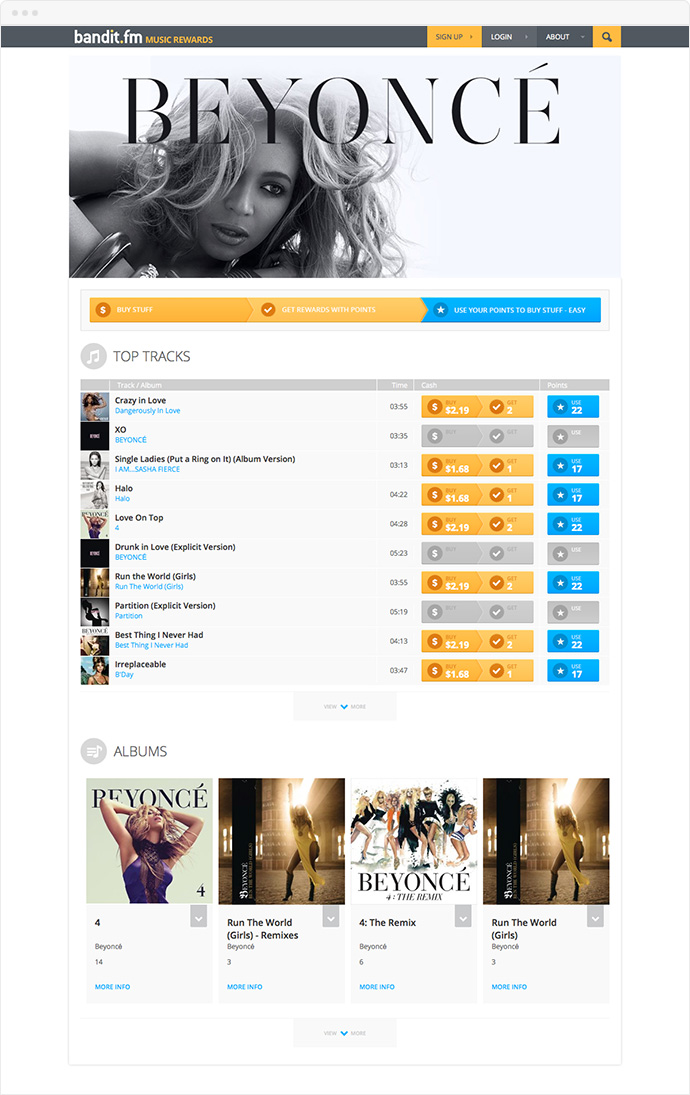Open 4: The Remix album cover
The height and width of the screenshot is (1095, 690).
click(413, 841)
